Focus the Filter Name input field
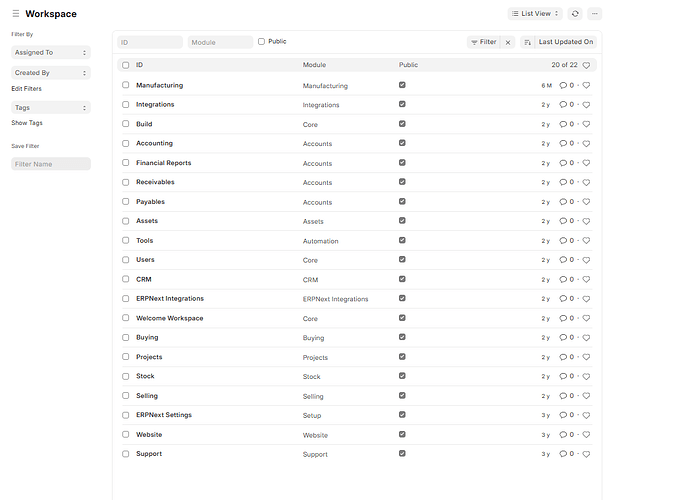Image resolution: width=681 pixels, height=500 pixels. coord(51,164)
